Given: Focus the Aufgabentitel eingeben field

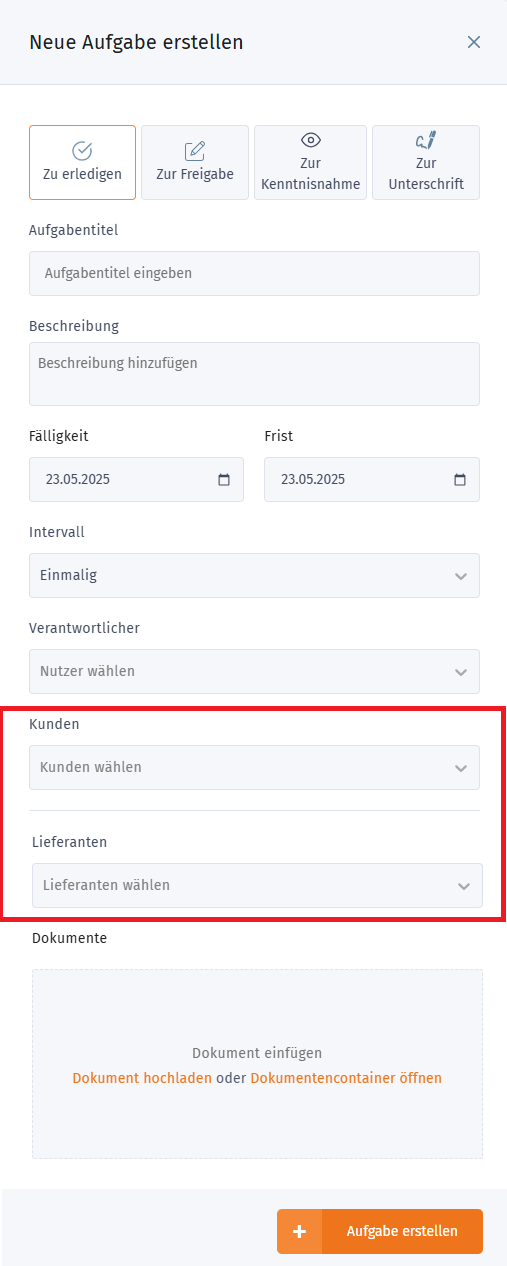Looking at the screenshot, I should coord(254,273).
